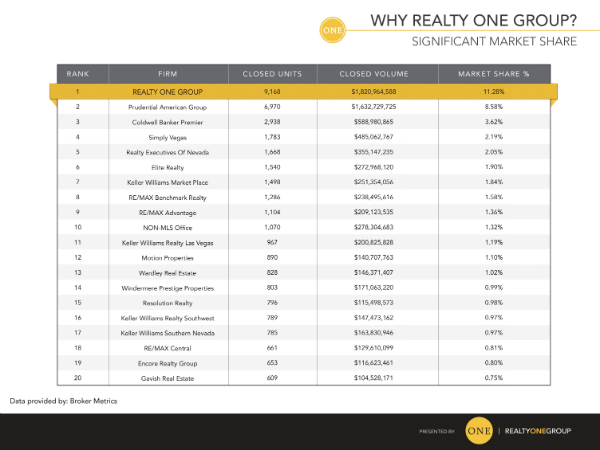The image size is (600, 450).
Task: Select the 1,104 closed units value
Action: [272, 212]
